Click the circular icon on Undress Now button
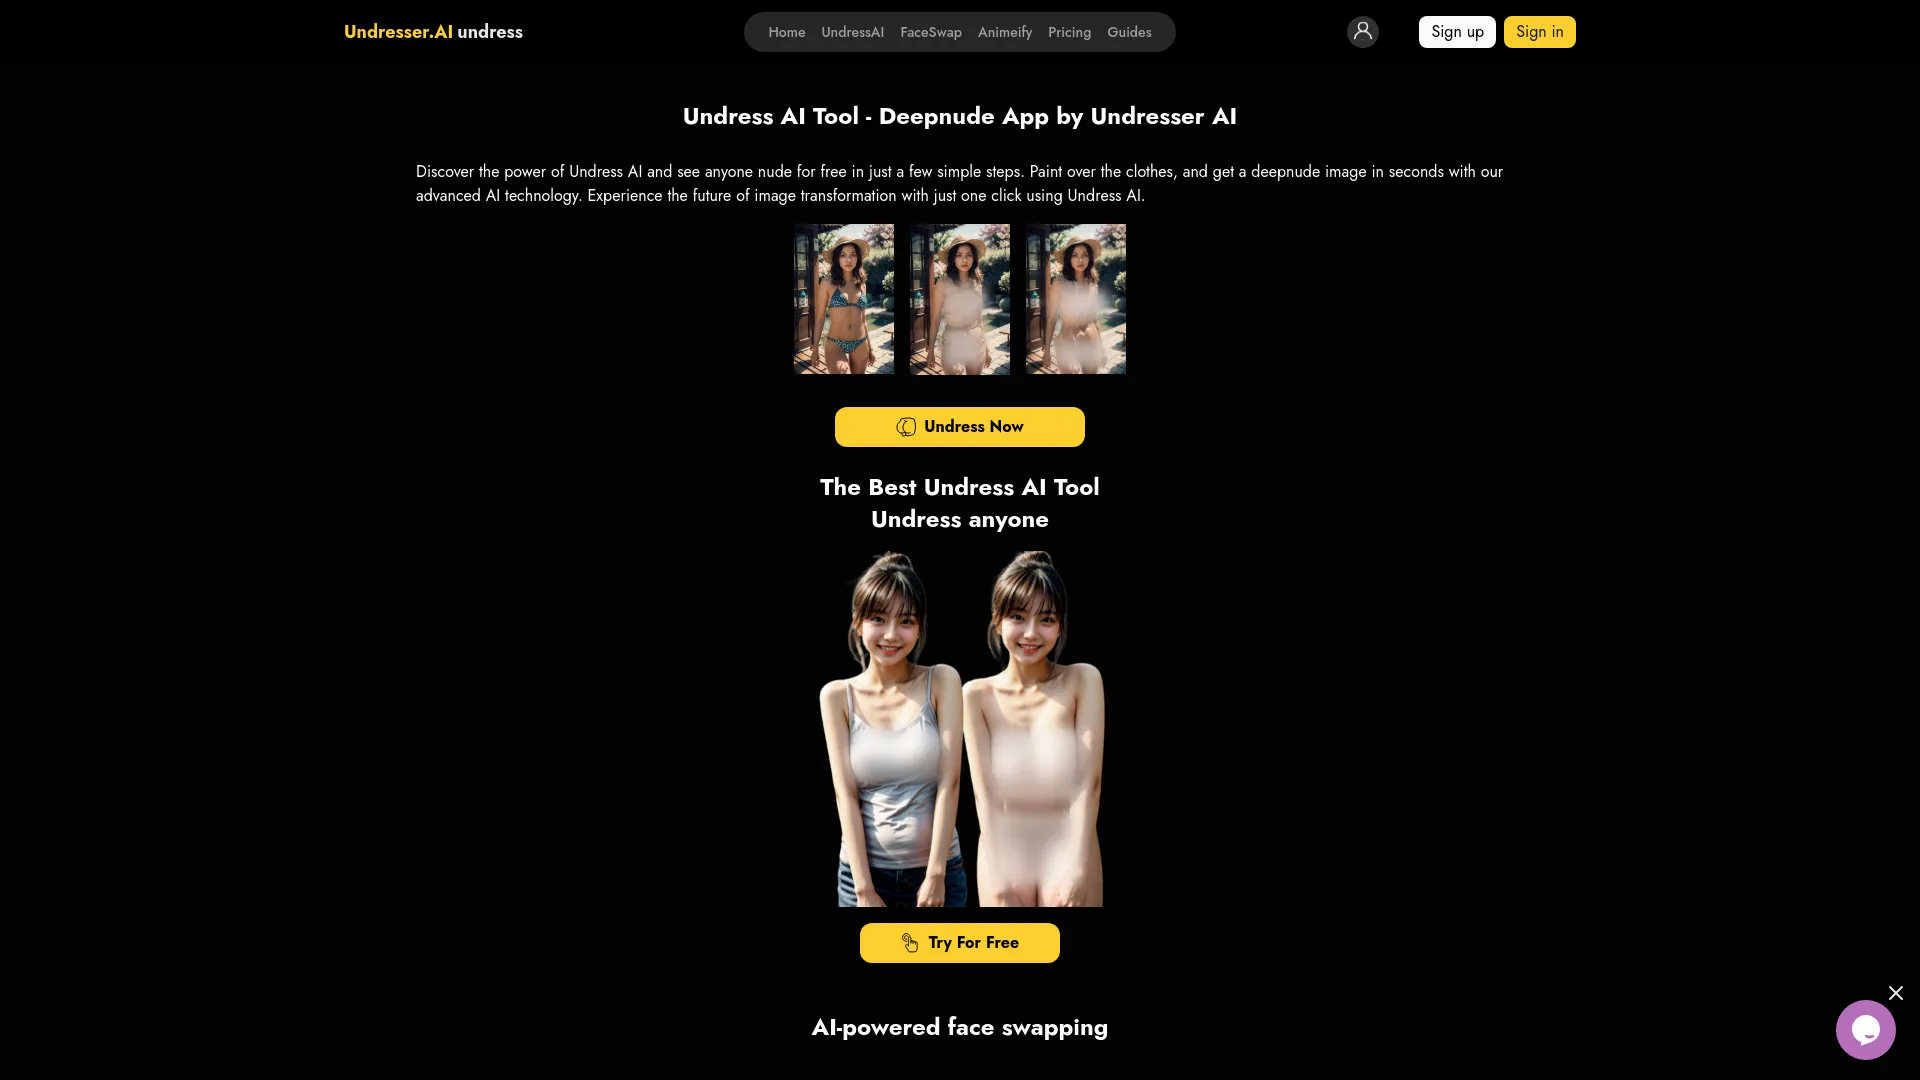Viewport: 1920px width, 1080px height. pos(906,426)
